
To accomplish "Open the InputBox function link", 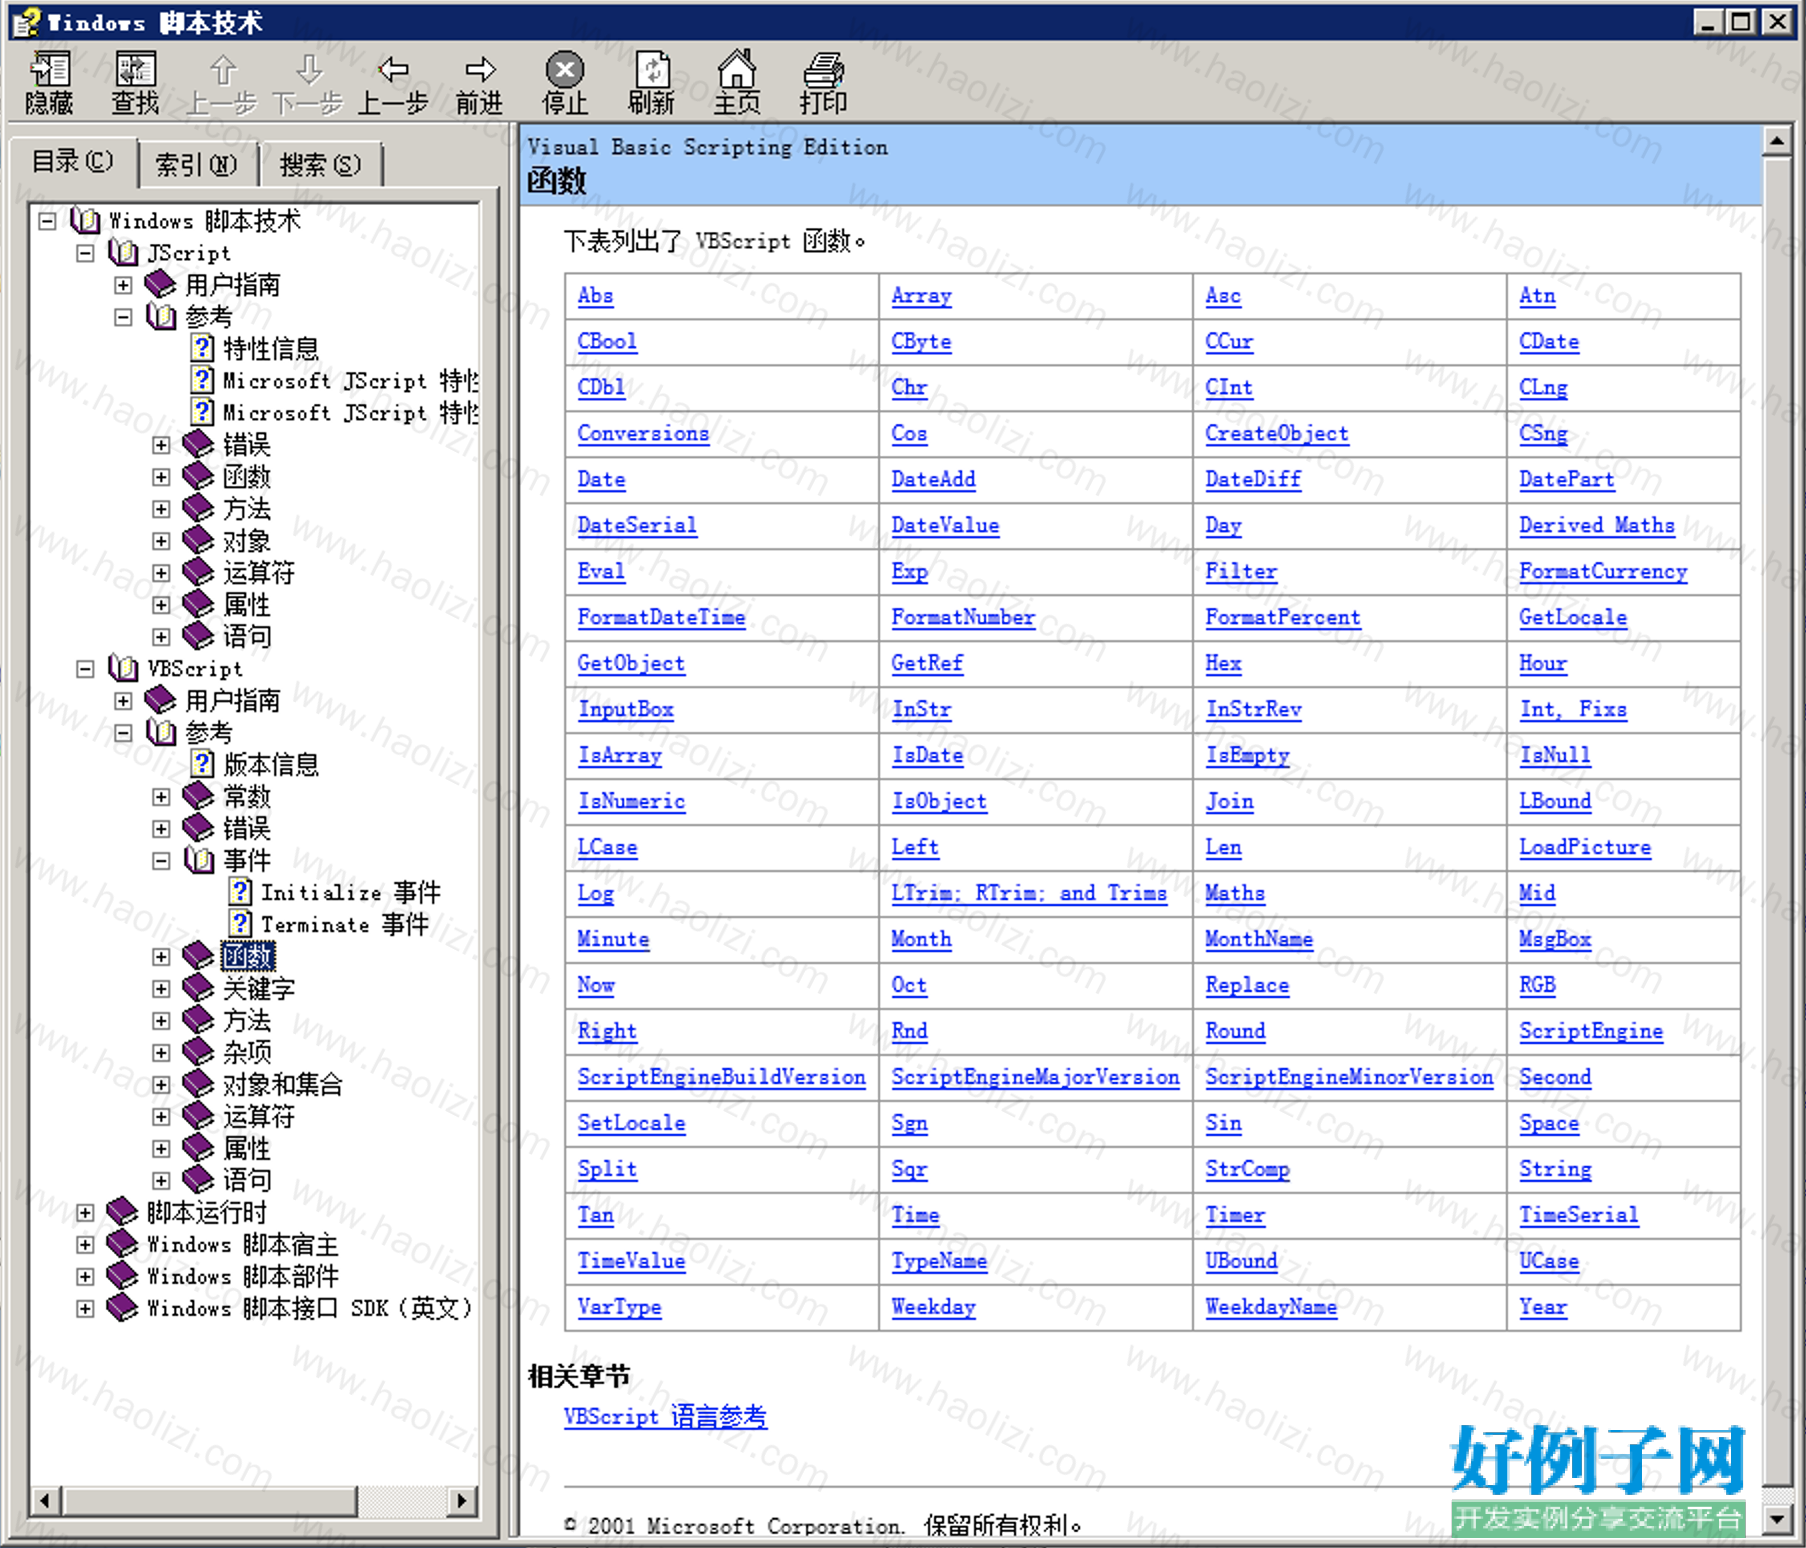I will (626, 710).
